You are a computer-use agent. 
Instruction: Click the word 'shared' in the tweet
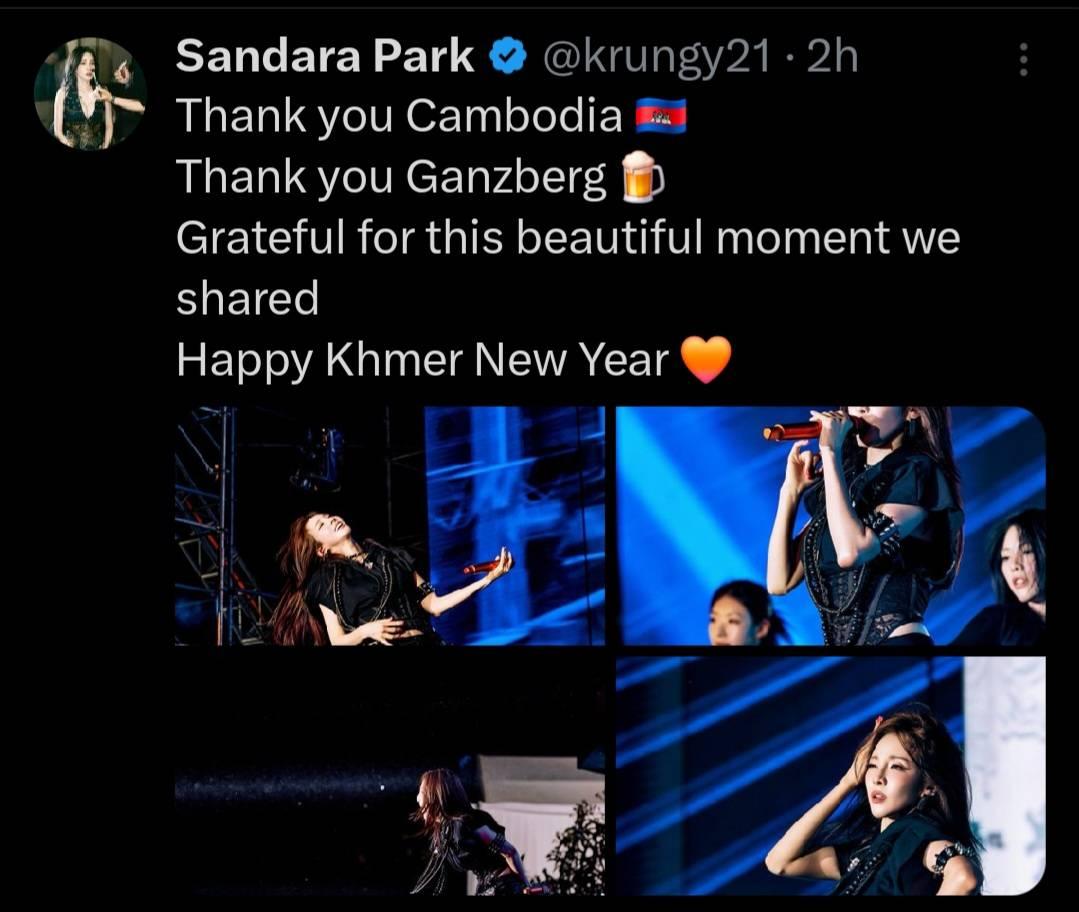click(248, 298)
